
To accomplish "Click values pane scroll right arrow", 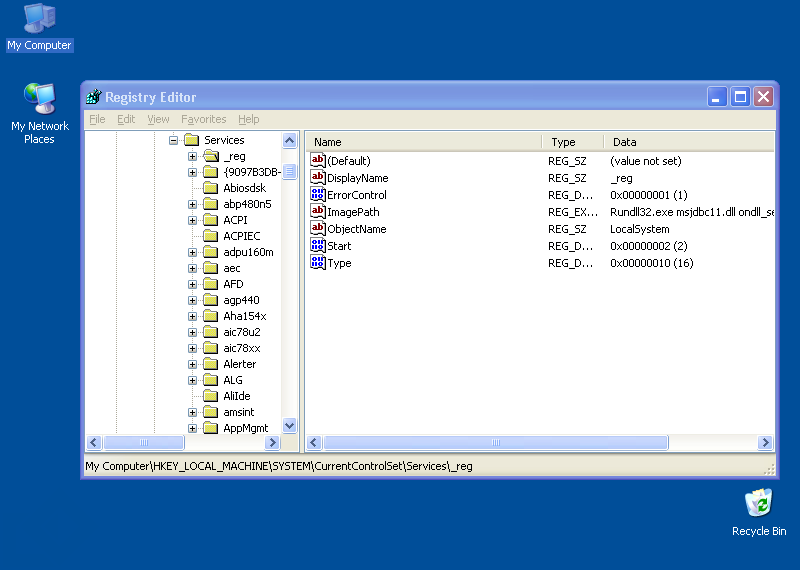I will [765, 442].
